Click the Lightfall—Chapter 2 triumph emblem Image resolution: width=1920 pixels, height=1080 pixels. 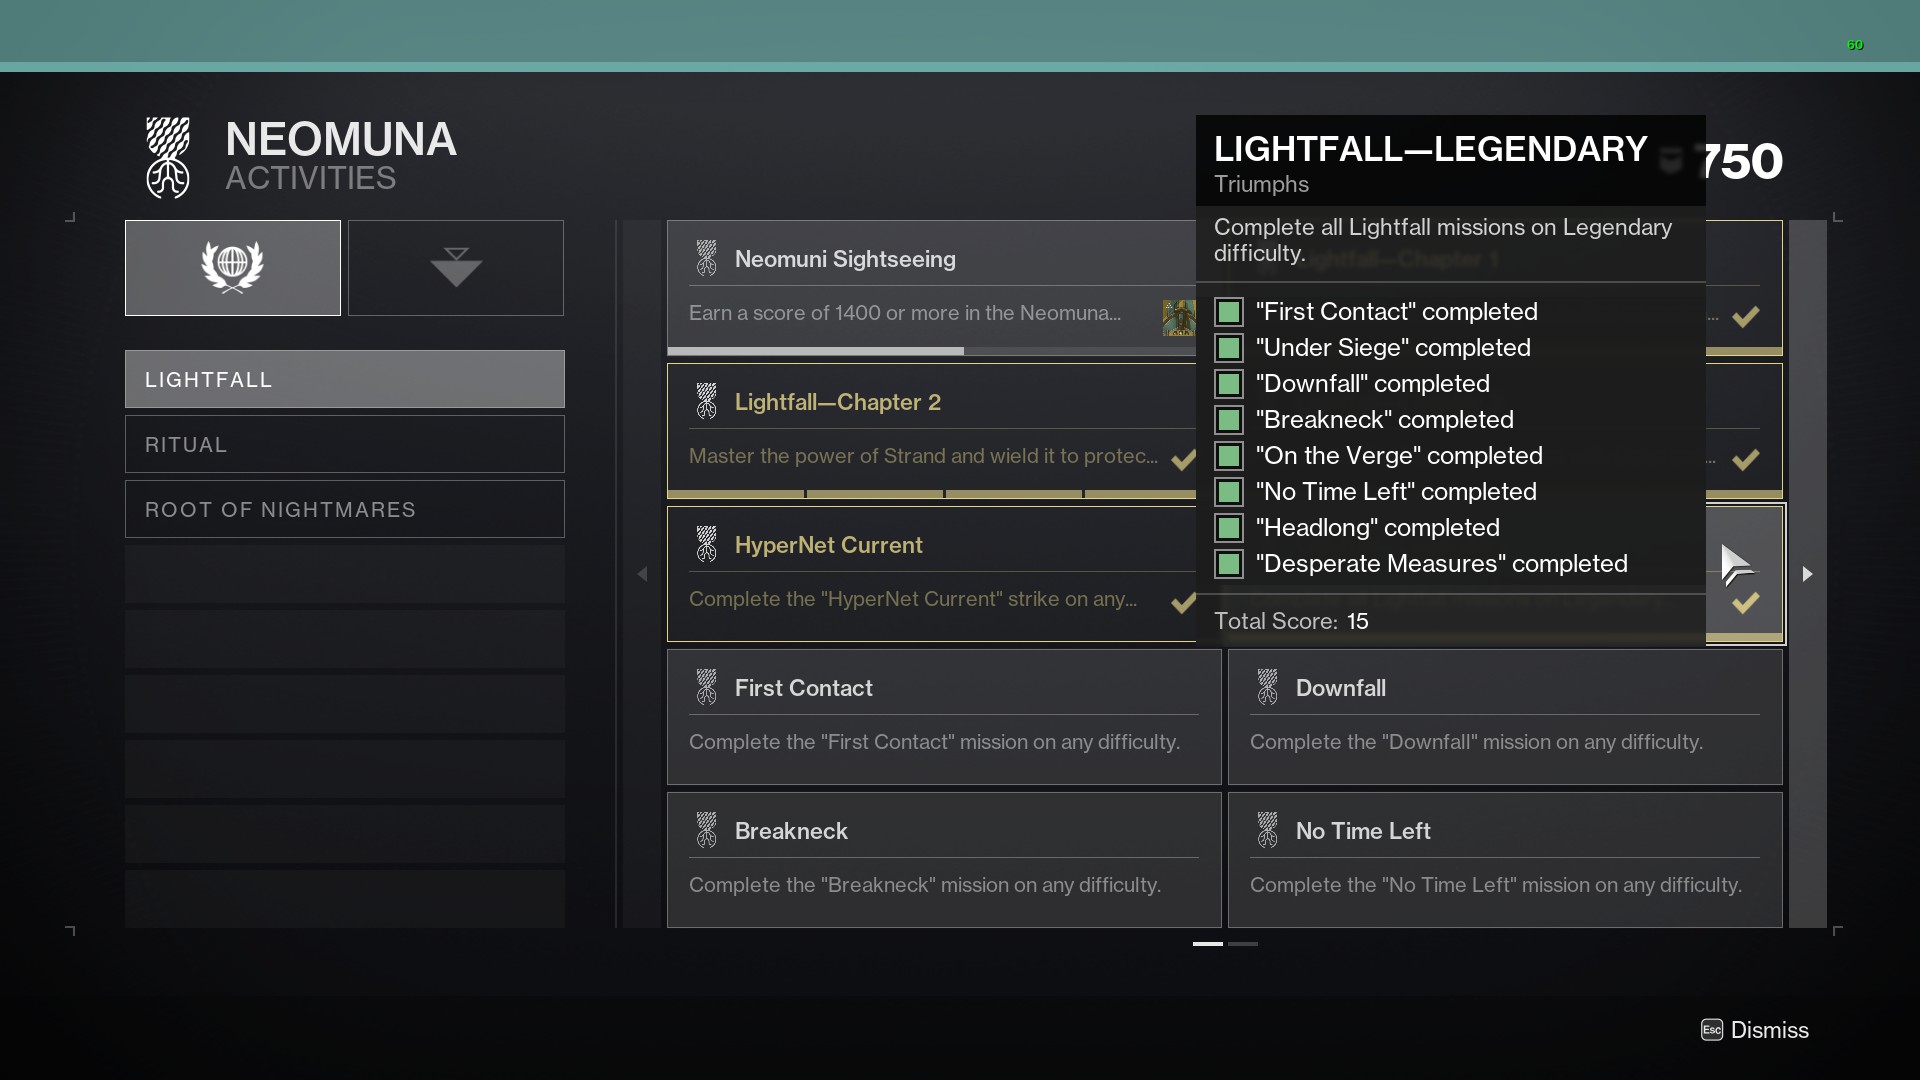click(x=707, y=401)
